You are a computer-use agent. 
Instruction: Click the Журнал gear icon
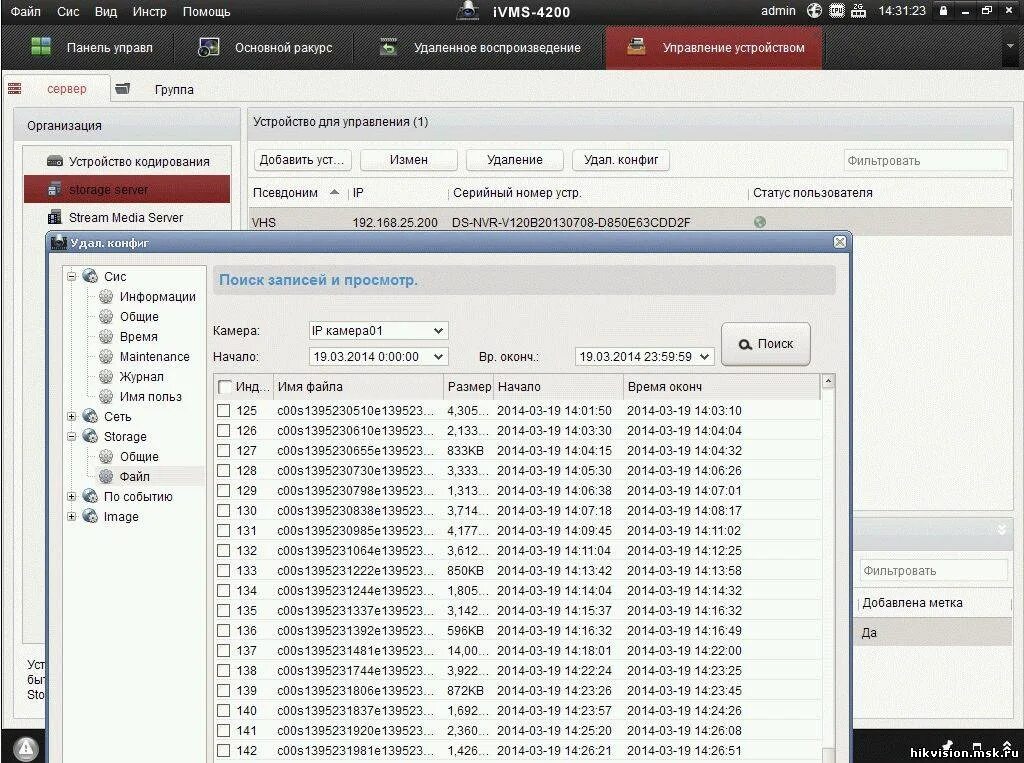(x=106, y=376)
